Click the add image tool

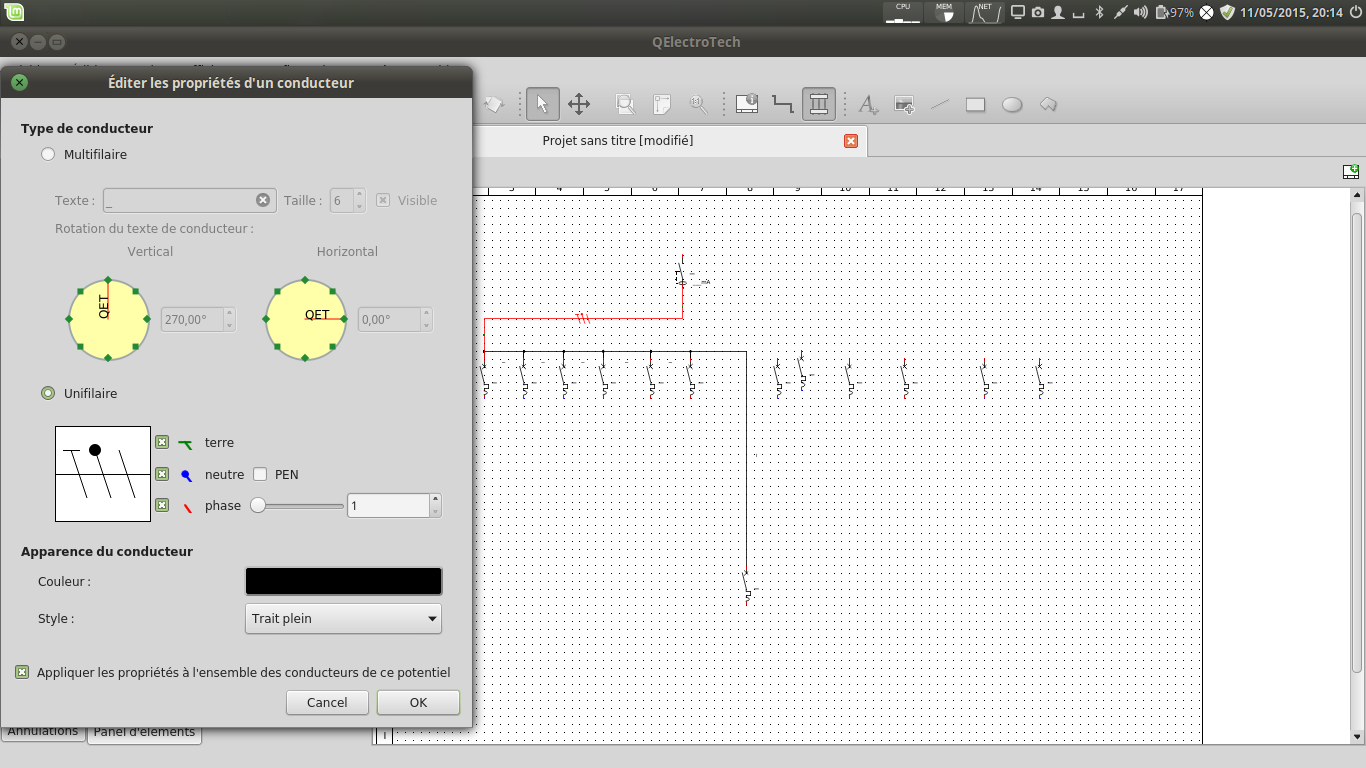904,104
